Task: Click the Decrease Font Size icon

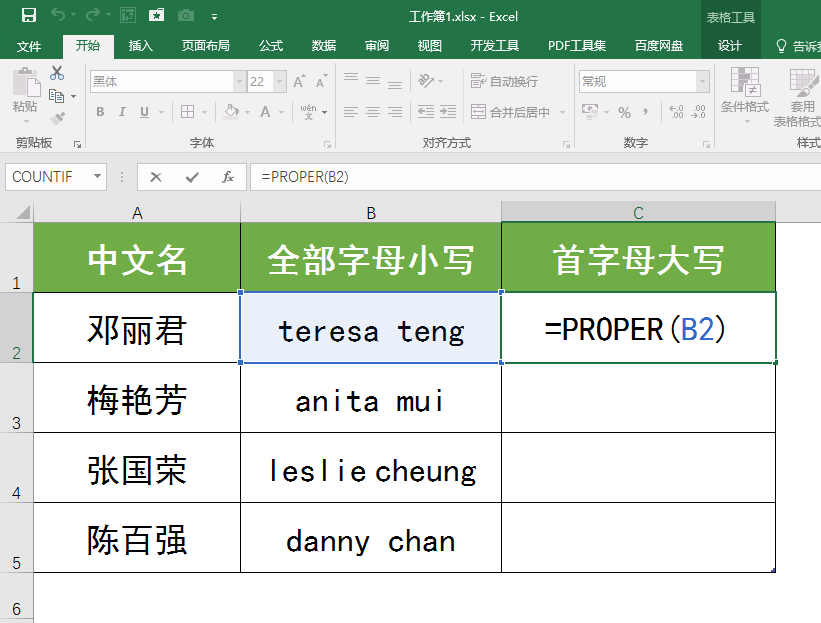Action: pyautogui.click(x=321, y=81)
